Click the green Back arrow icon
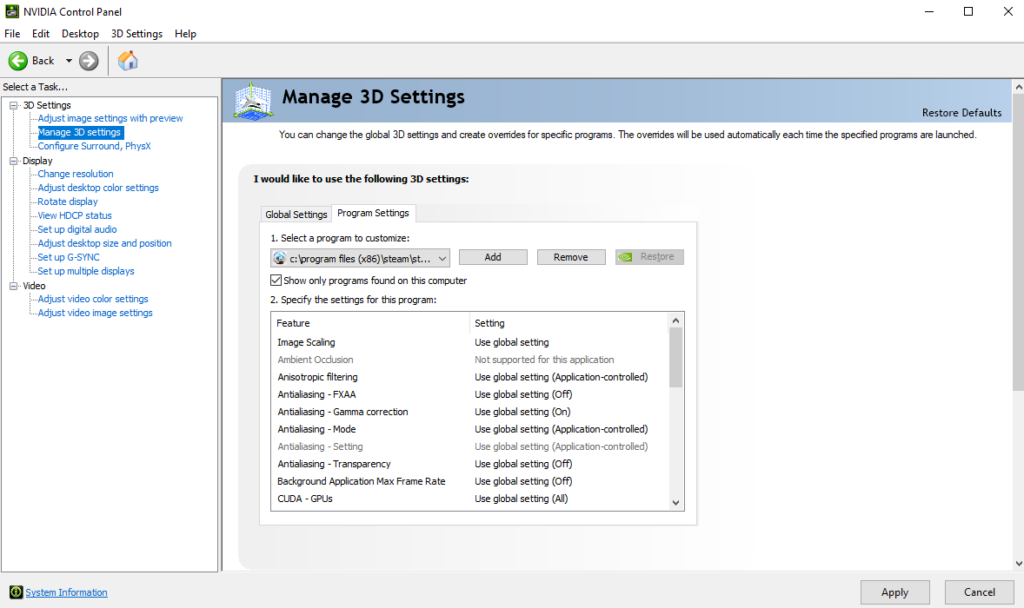 tap(18, 61)
